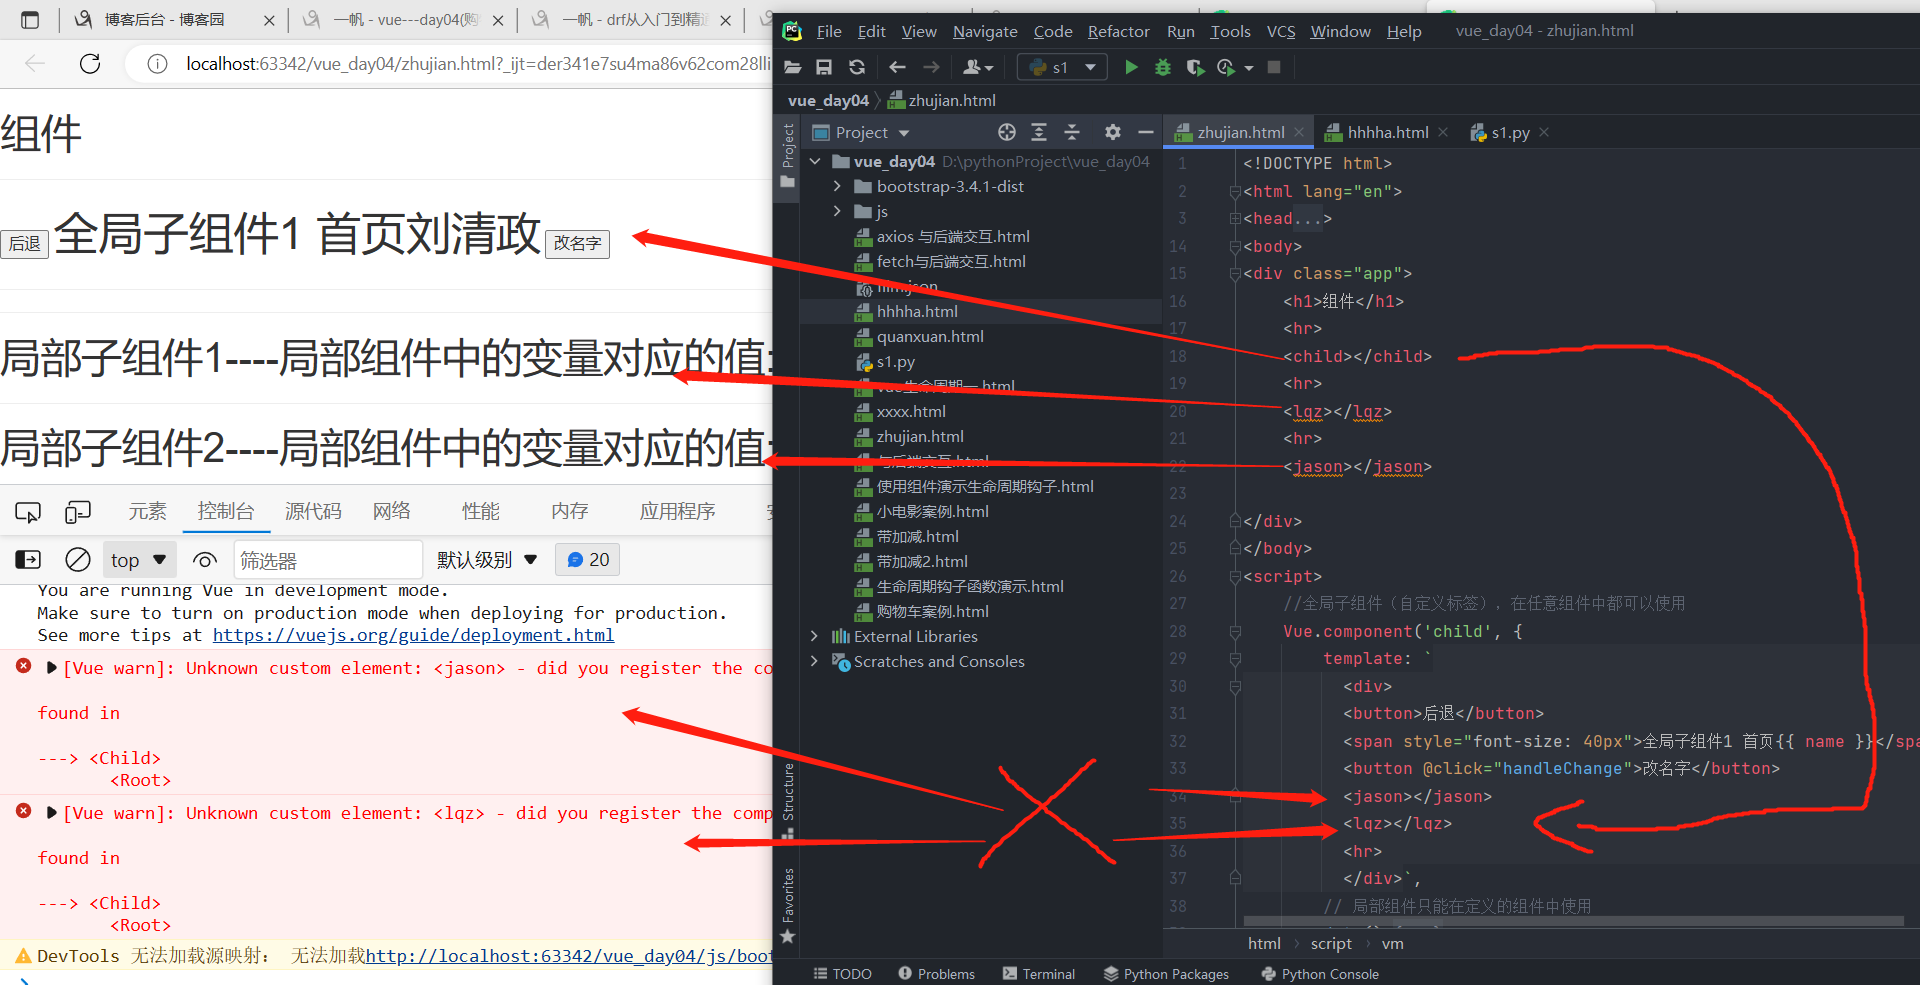Image resolution: width=1920 pixels, height=985 pixels.
Task: Hide the Project panel with the minus icon
Action: [1146, 132]
